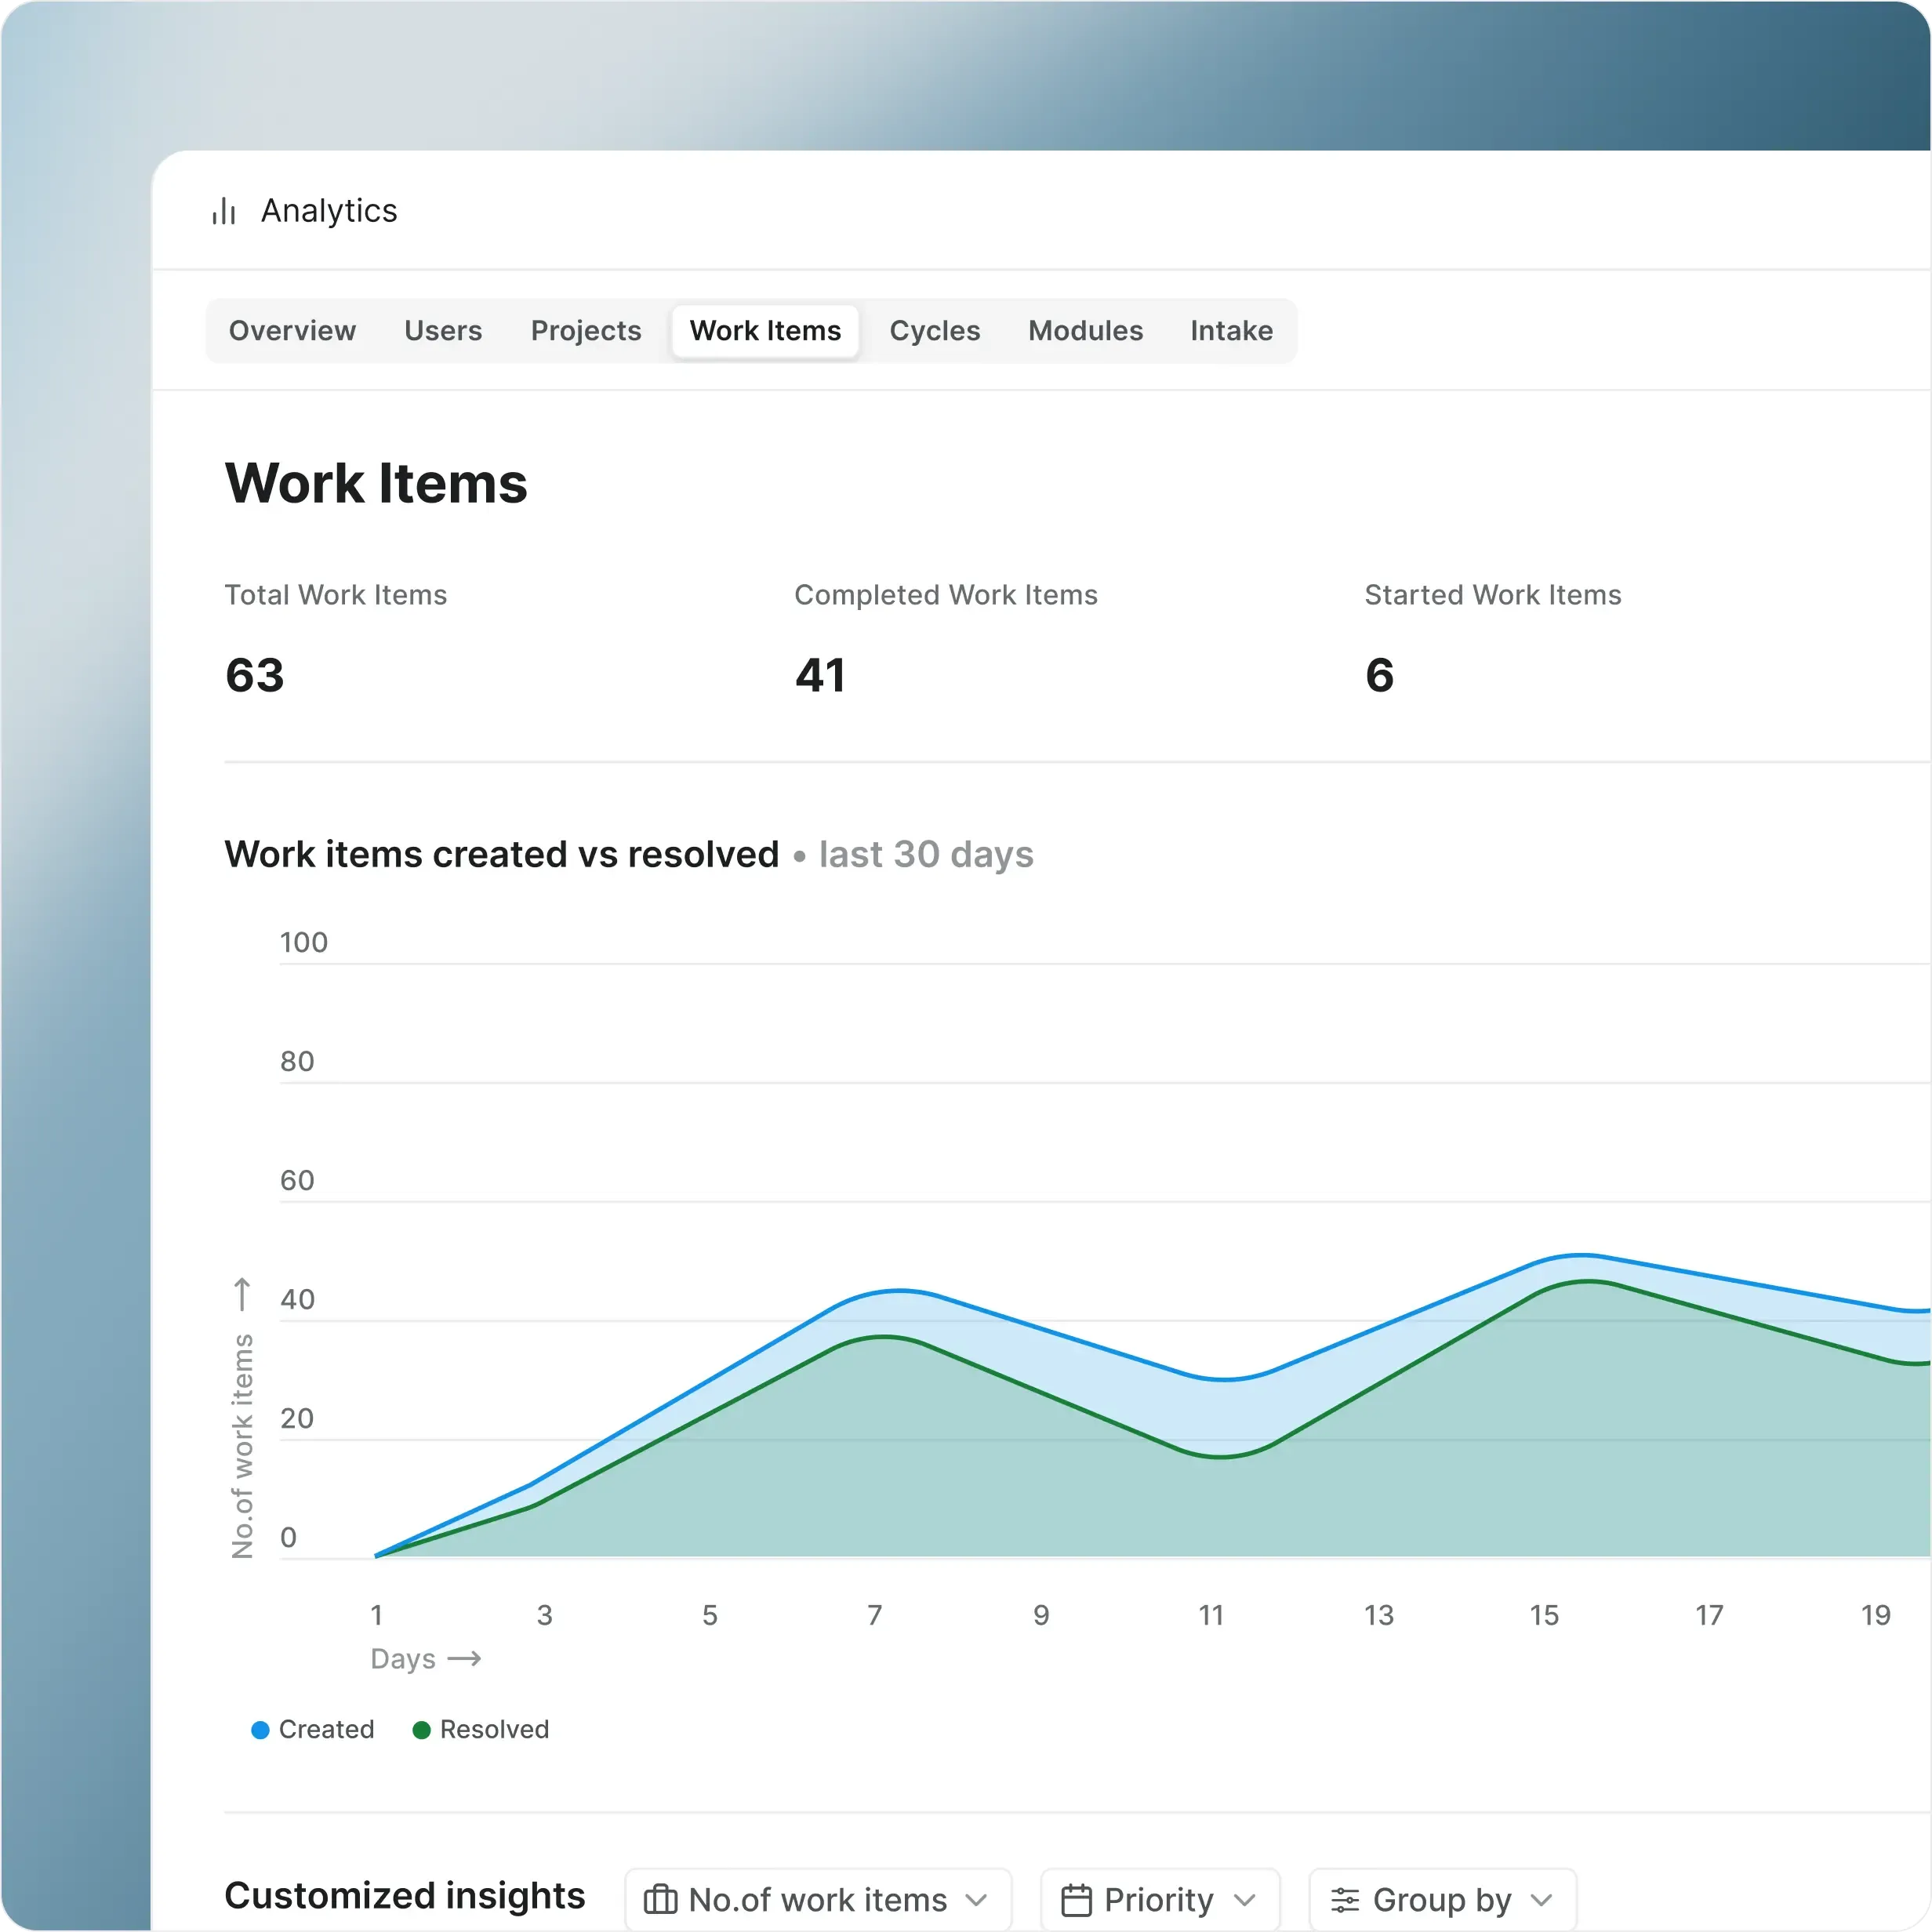Switch to the Intake tab
Screen dimensions: 1932x1932
(1232, 331)
